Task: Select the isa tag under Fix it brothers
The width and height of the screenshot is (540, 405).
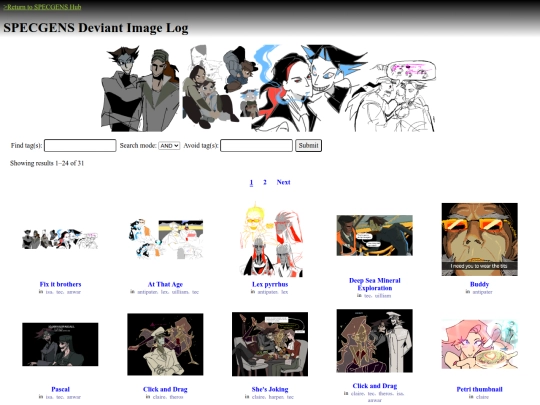Action: [x=49, y=292]
